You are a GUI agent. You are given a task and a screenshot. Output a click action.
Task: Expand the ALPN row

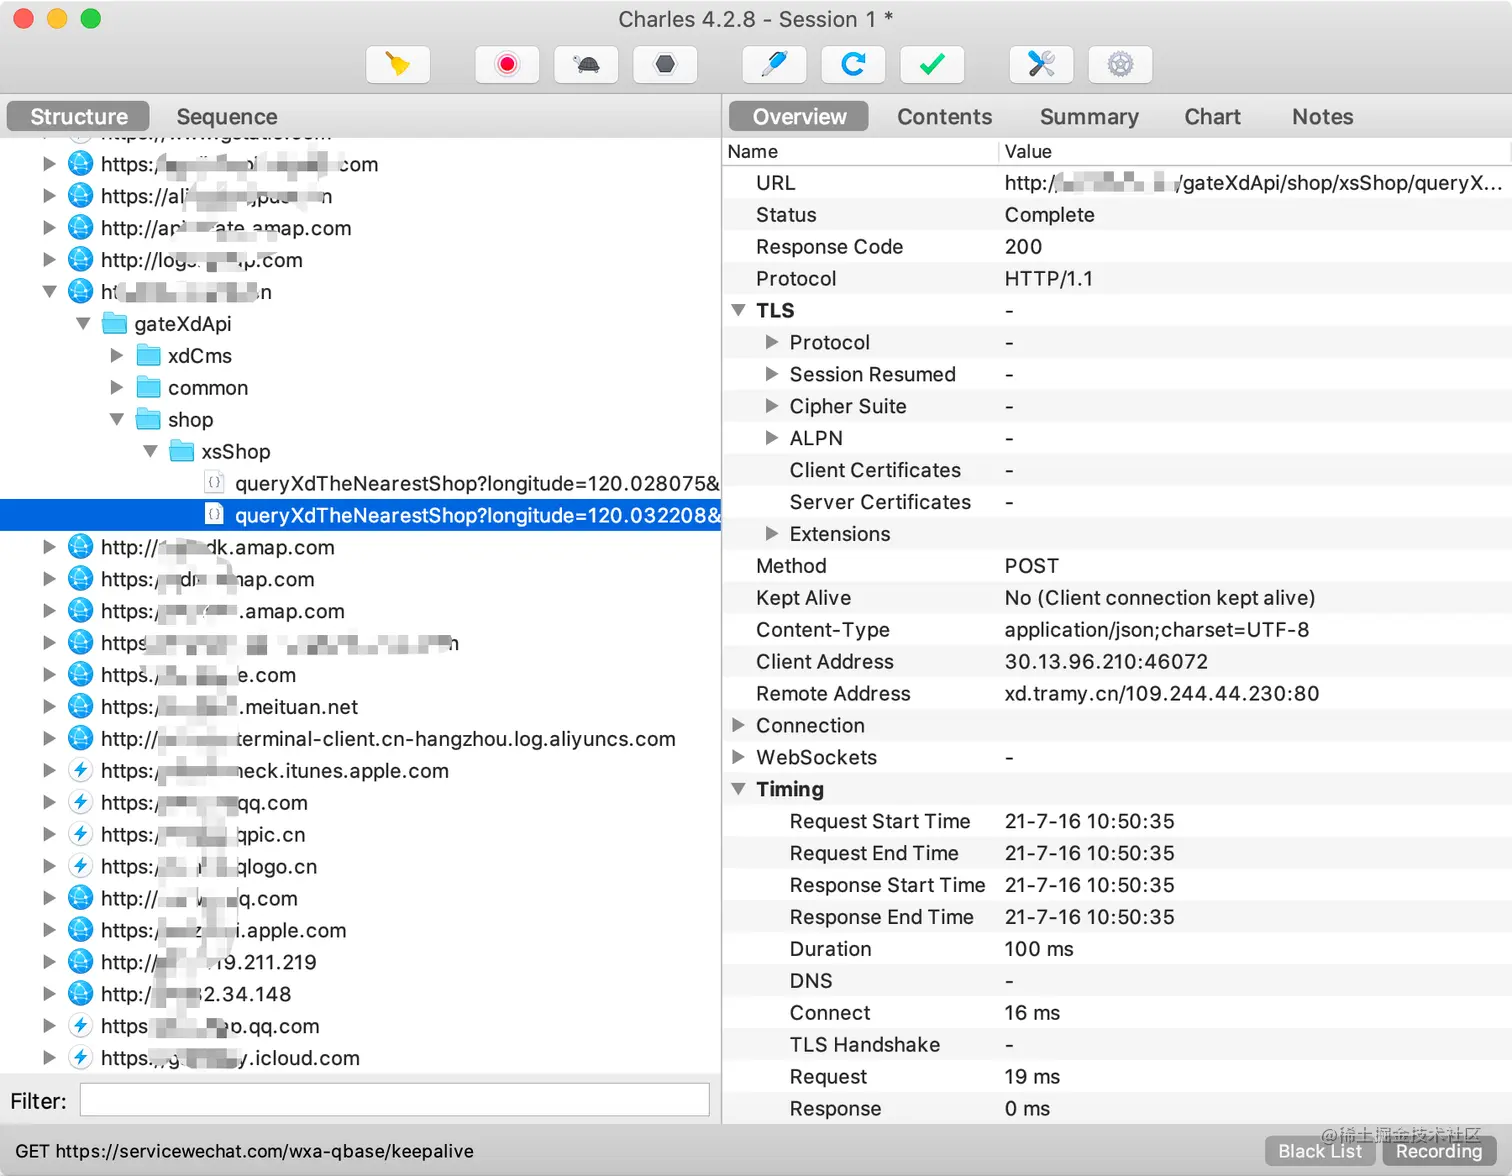click(772, 438)
